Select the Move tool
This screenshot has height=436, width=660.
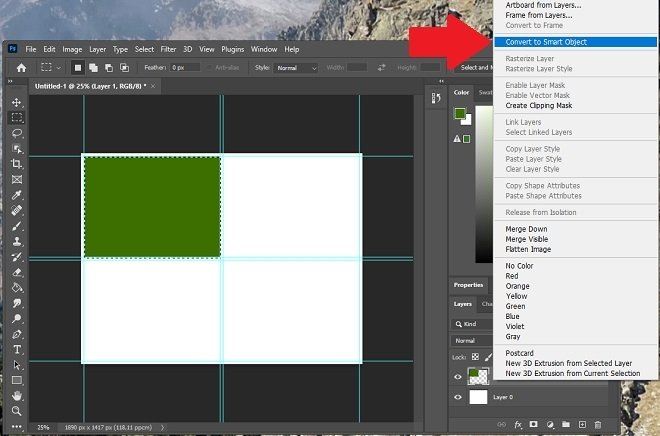[17, 102]
